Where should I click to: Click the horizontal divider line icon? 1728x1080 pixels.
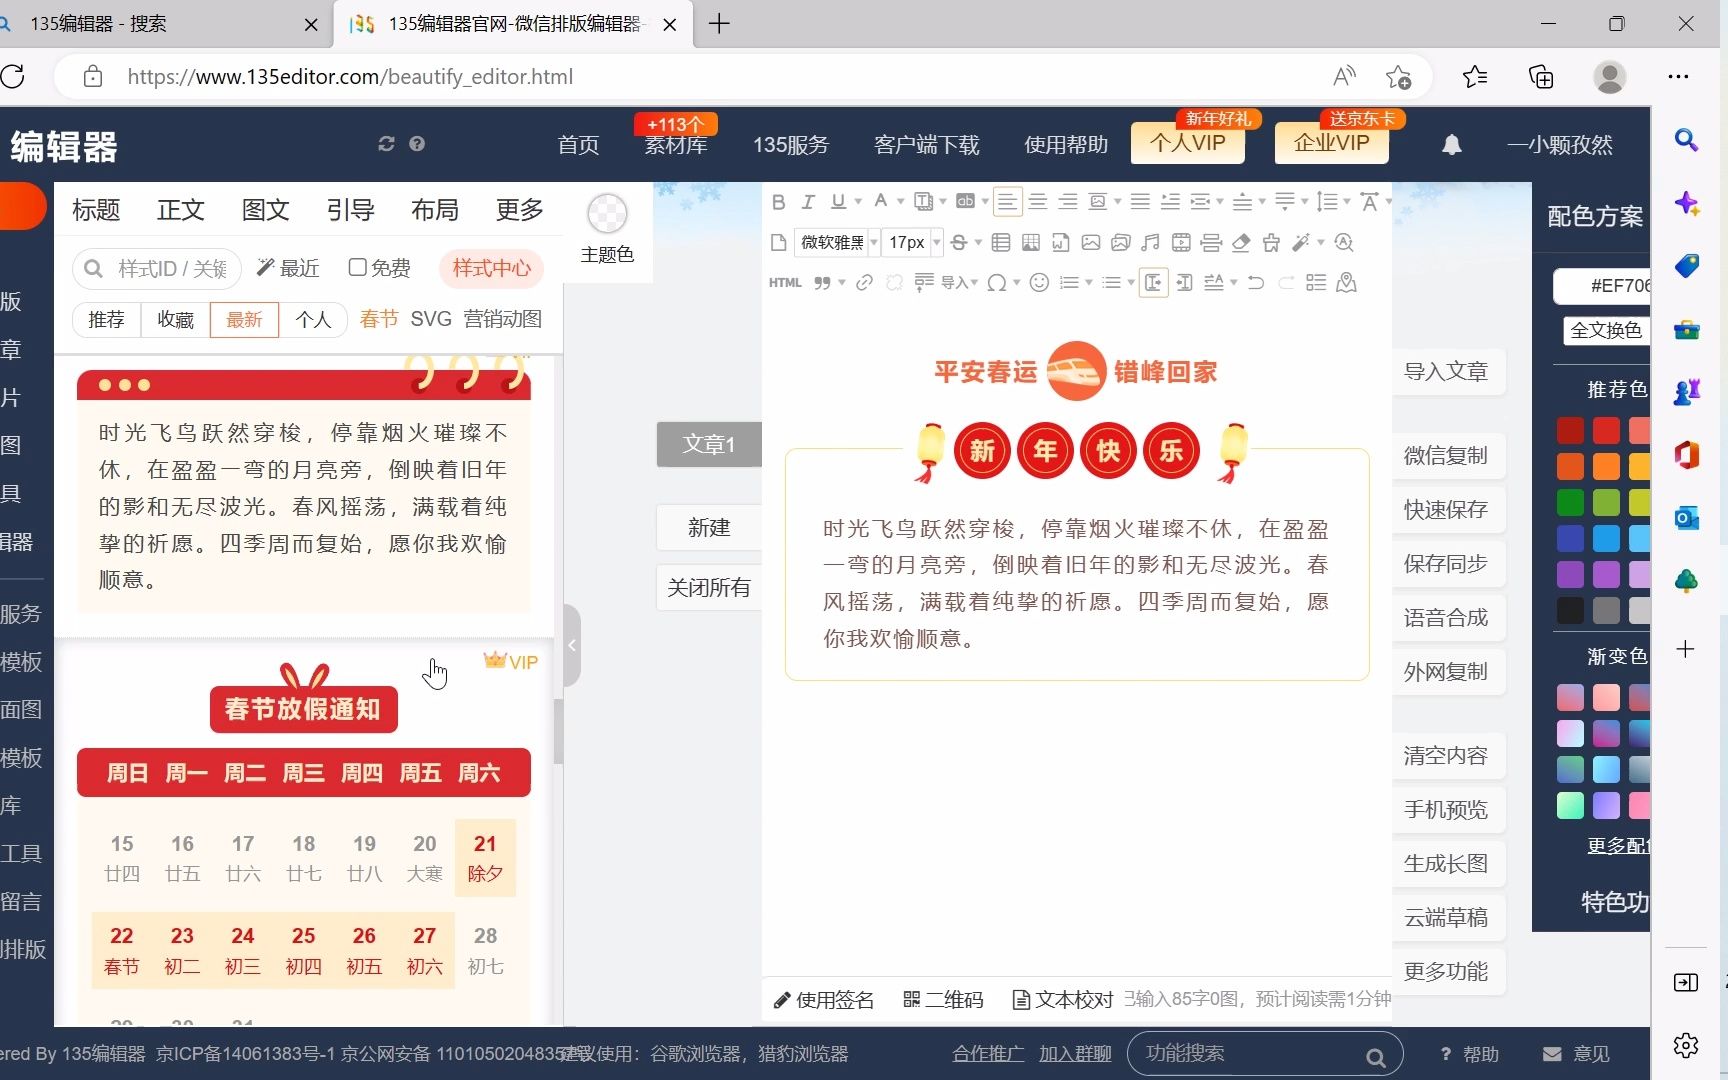[x=1211, y=242]
